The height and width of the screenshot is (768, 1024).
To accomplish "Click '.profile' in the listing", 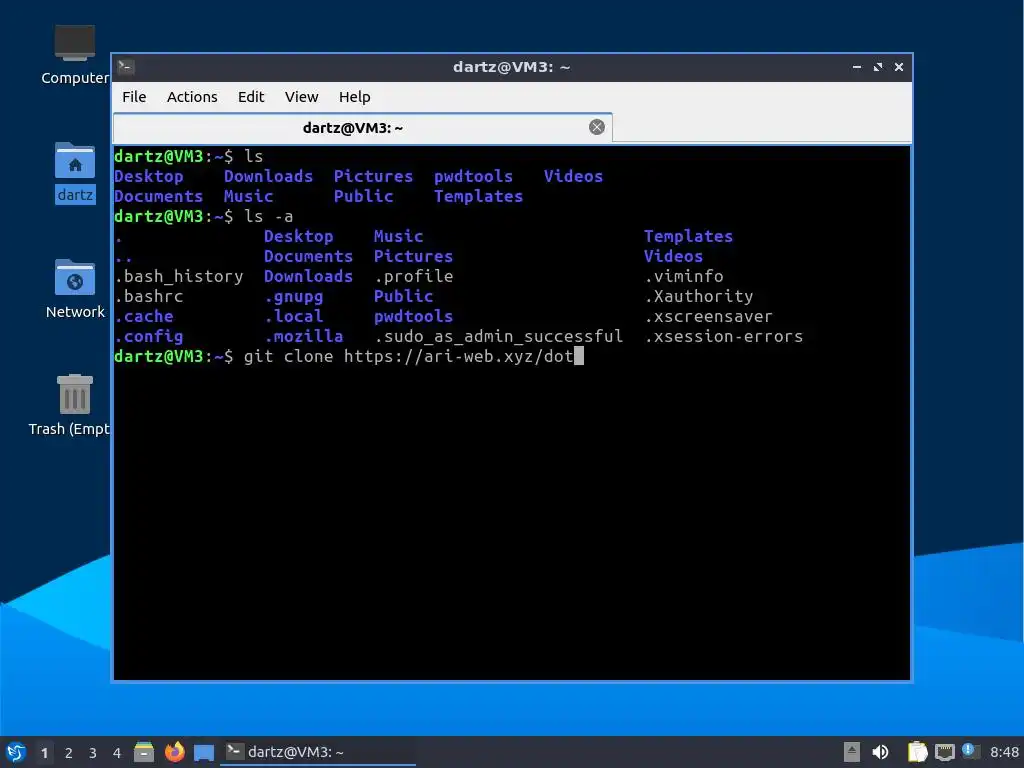I will tap(413, 276).
